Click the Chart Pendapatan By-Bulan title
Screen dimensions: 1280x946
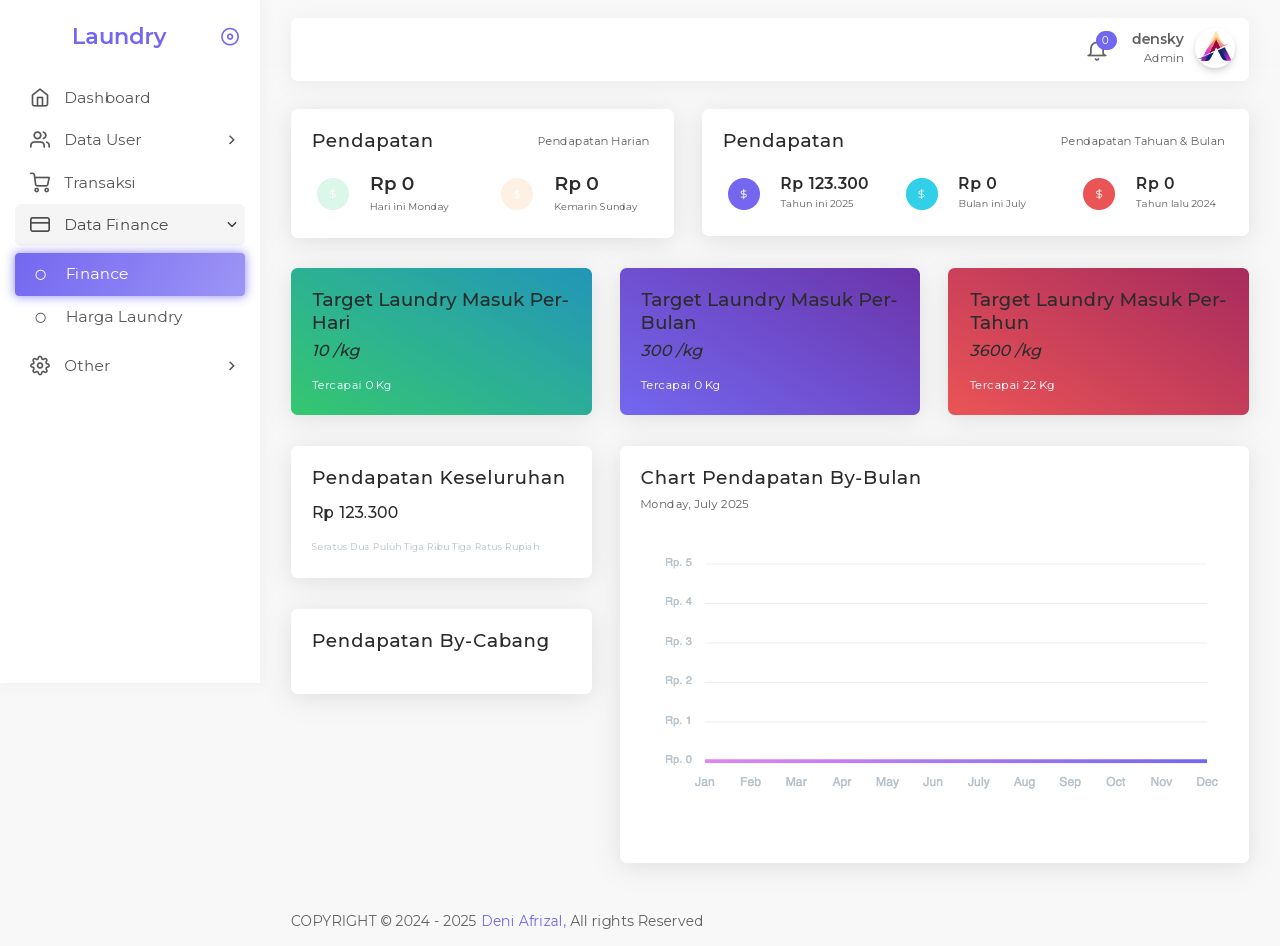(781, 478)
